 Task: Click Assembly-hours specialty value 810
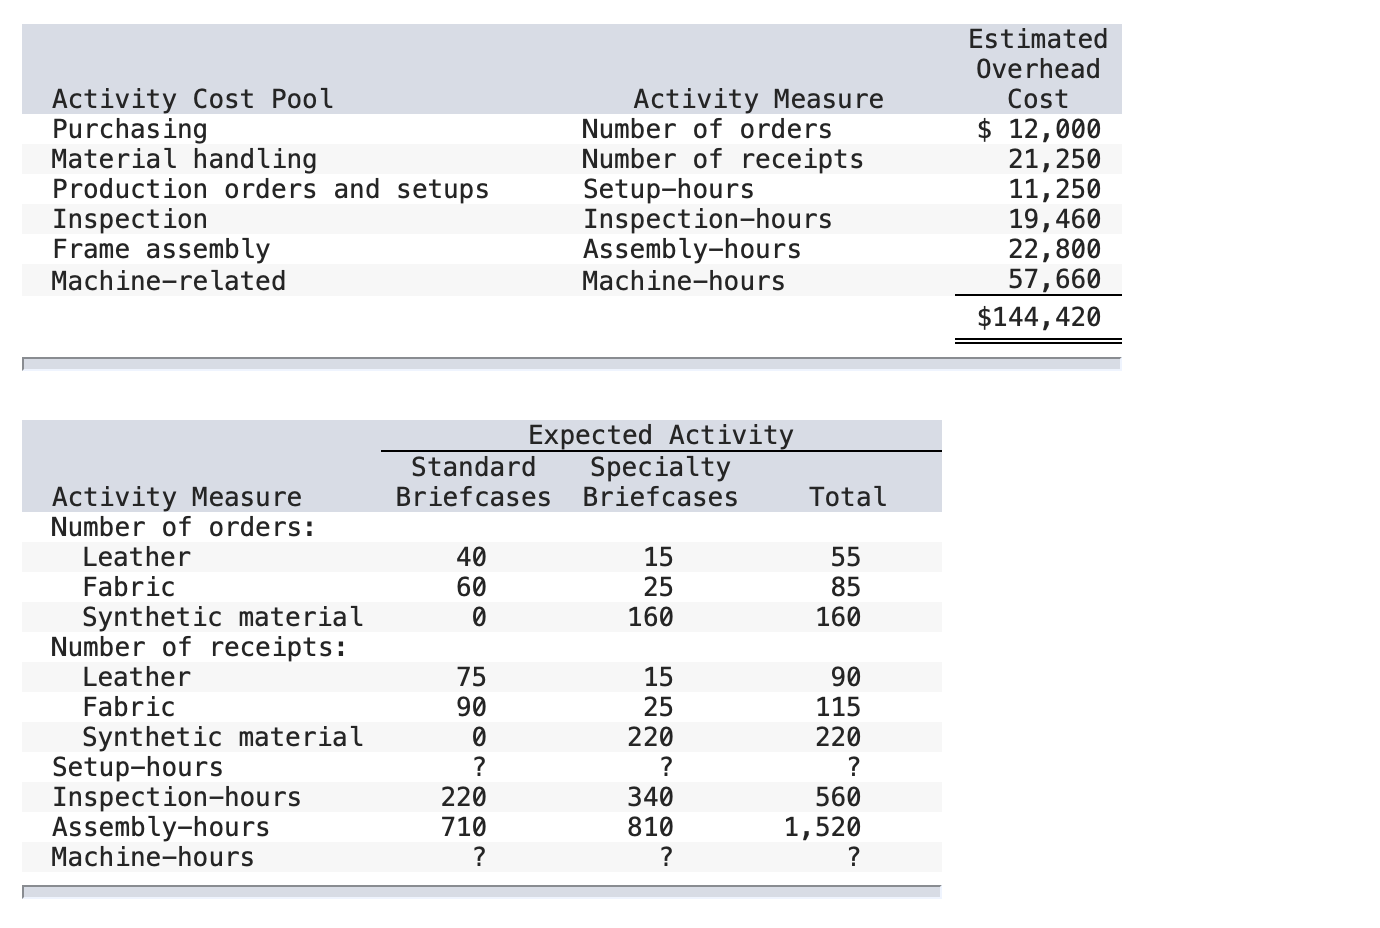[x=651, y=827]
